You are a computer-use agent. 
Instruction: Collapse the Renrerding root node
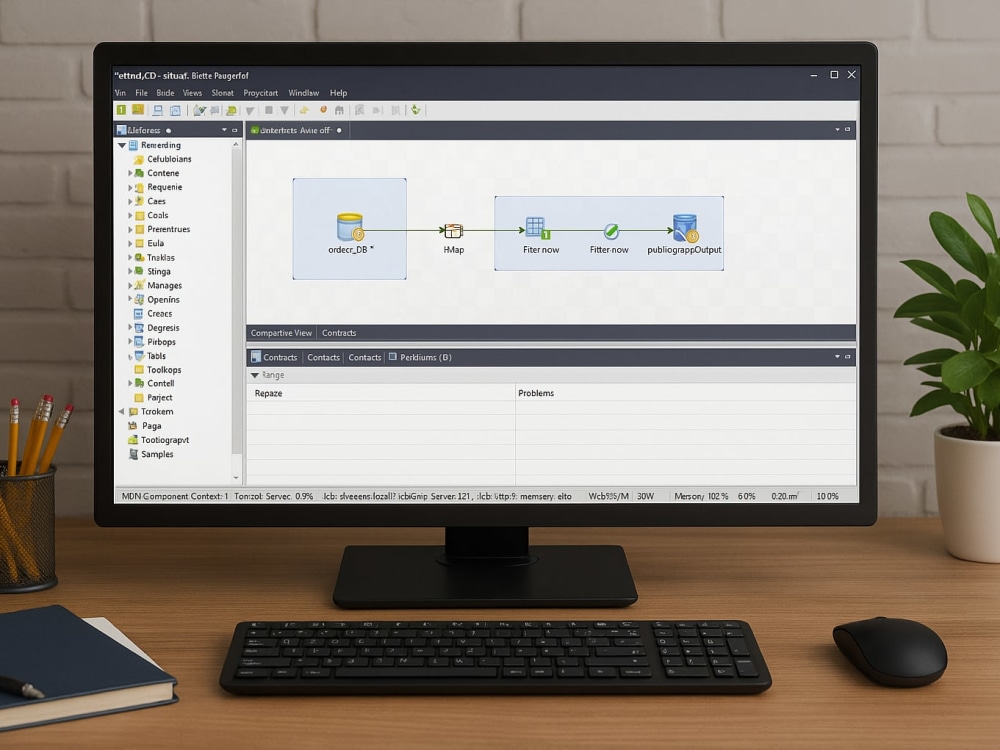click(122, 145)
